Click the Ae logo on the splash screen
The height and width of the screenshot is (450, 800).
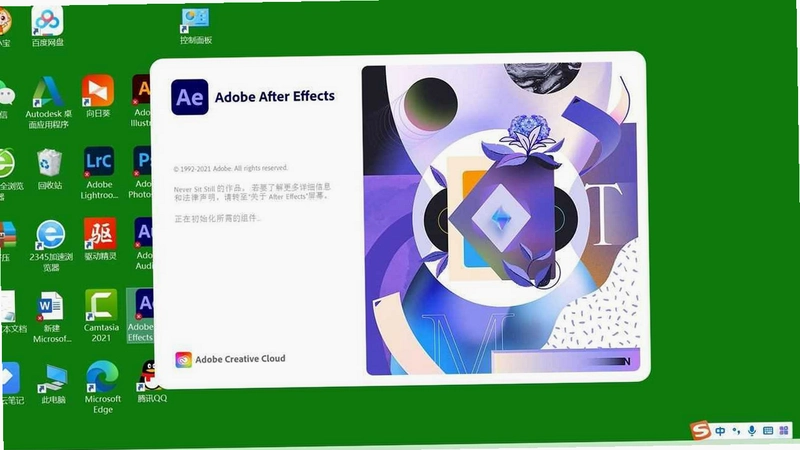(190, 97)
